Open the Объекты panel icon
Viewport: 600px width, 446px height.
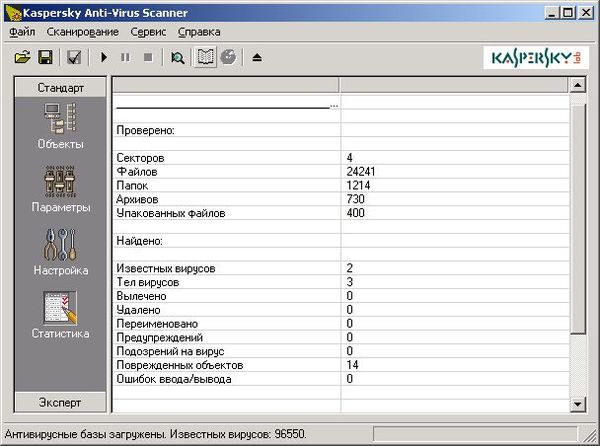pos(60,119)
